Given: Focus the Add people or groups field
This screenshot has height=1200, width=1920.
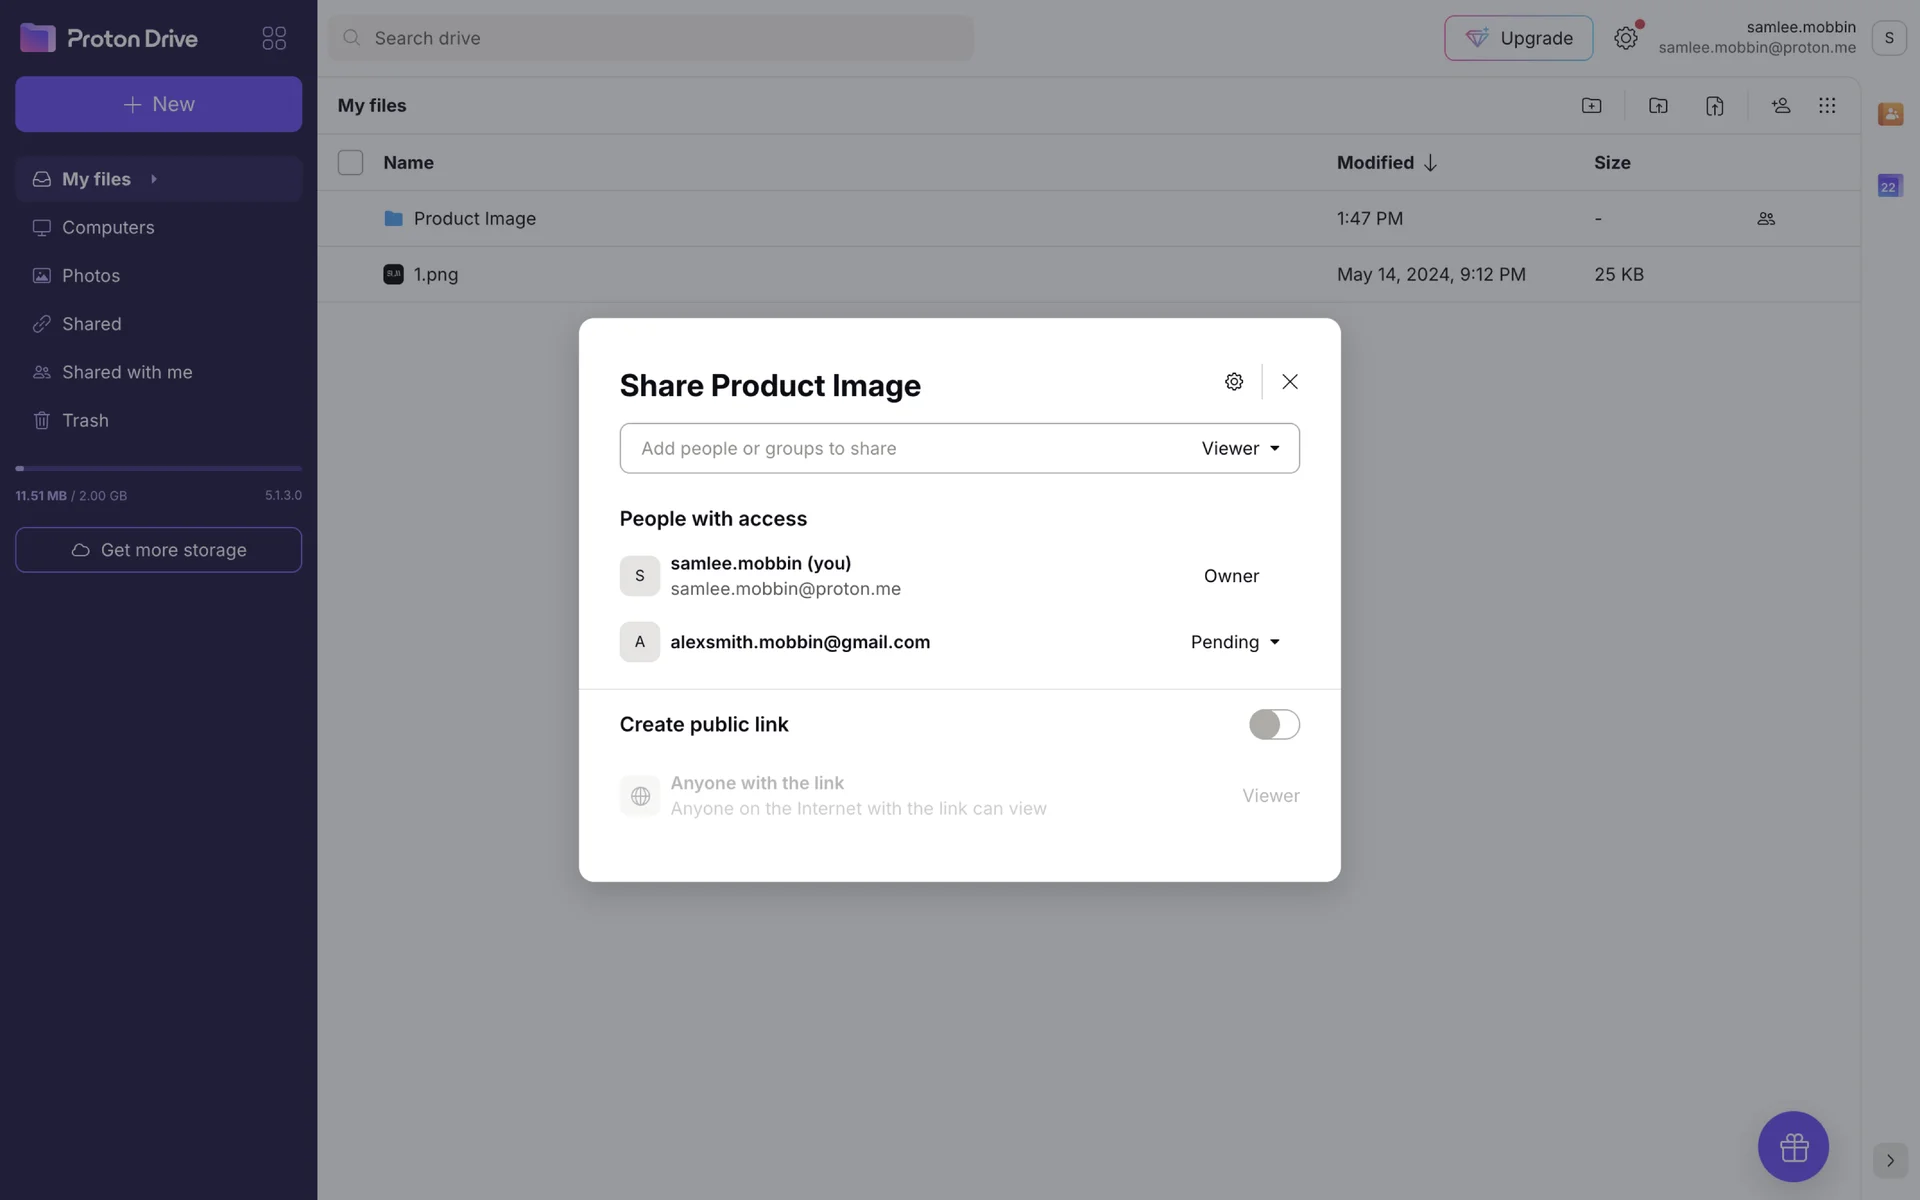Looking at the screenshot, I should click(x=900, y=448).
